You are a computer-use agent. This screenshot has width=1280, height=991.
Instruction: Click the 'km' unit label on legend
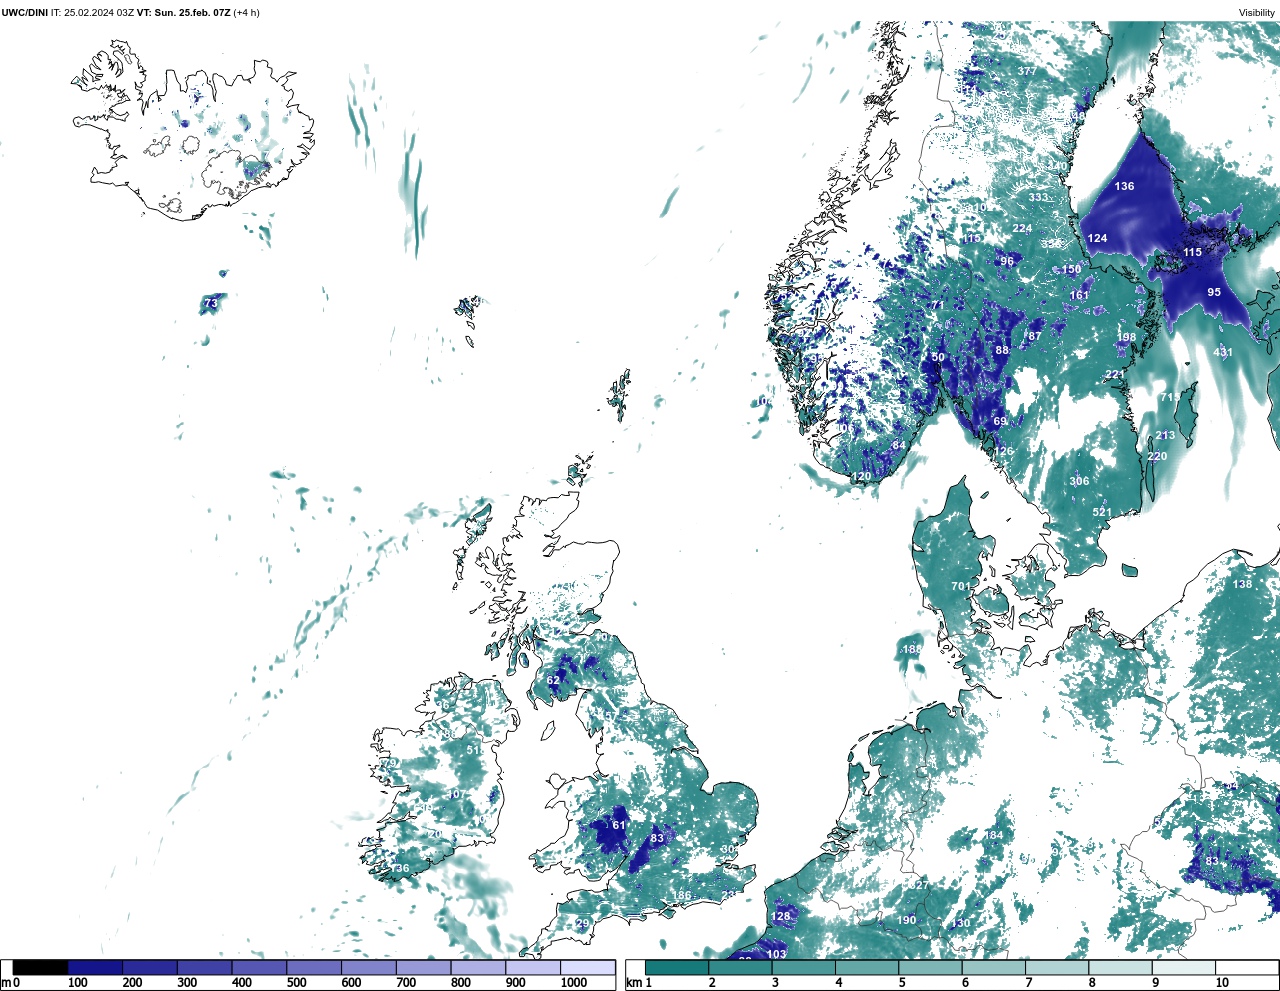click(634, 984)
